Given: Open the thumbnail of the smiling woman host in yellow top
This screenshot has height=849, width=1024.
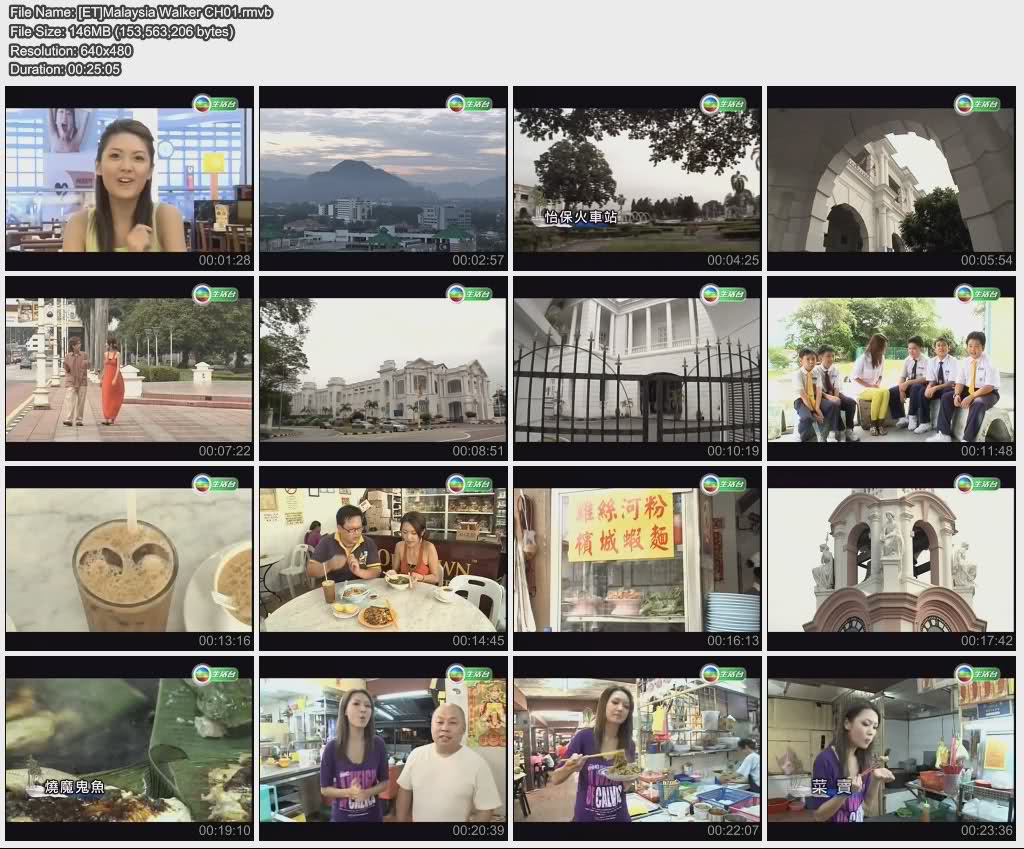Looking at the screenshot, I should pyautogui.click(x=129, y=178).
